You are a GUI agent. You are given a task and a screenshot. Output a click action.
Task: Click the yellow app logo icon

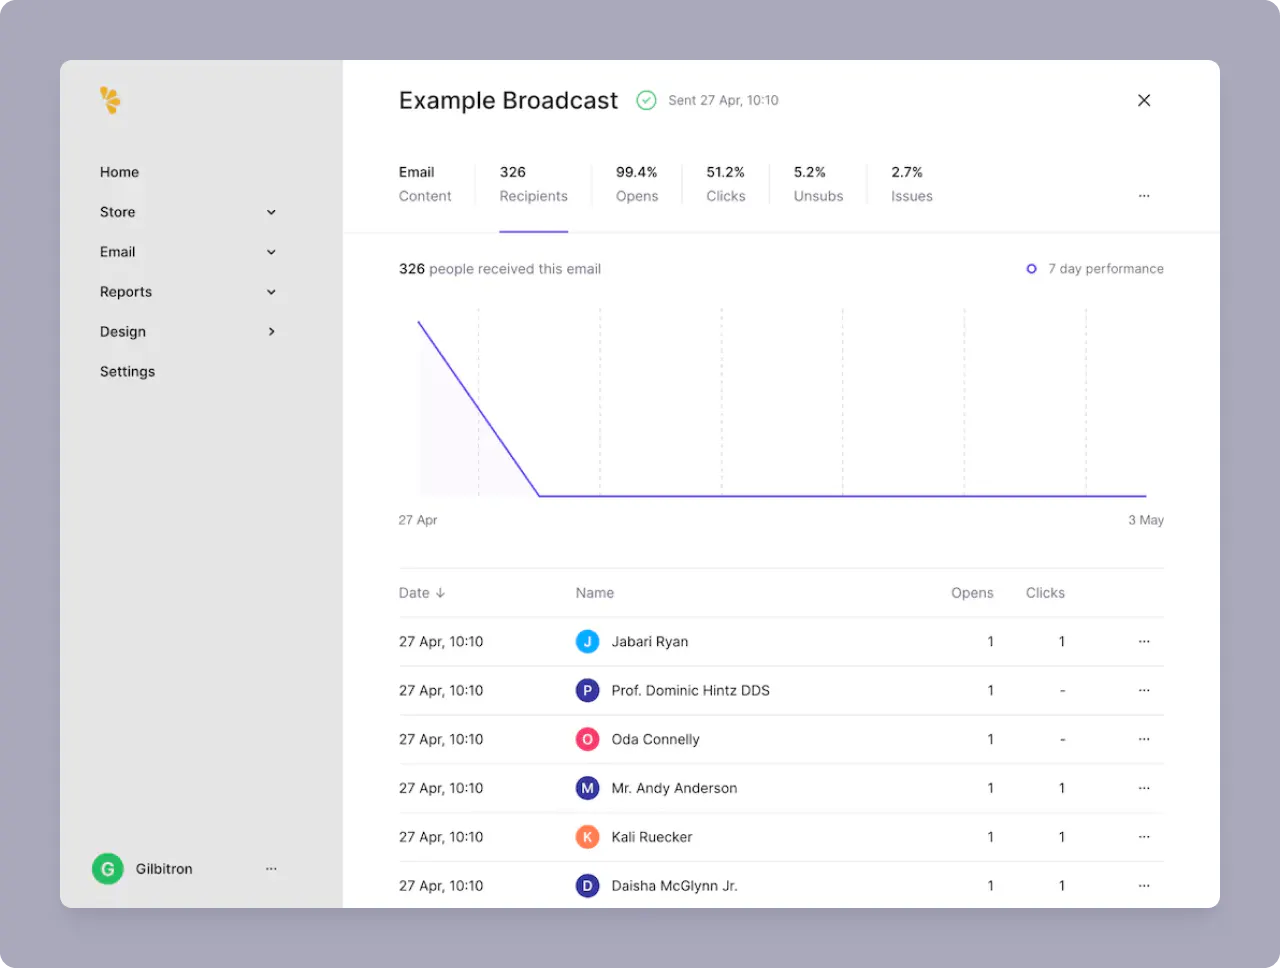click(110, 100)
